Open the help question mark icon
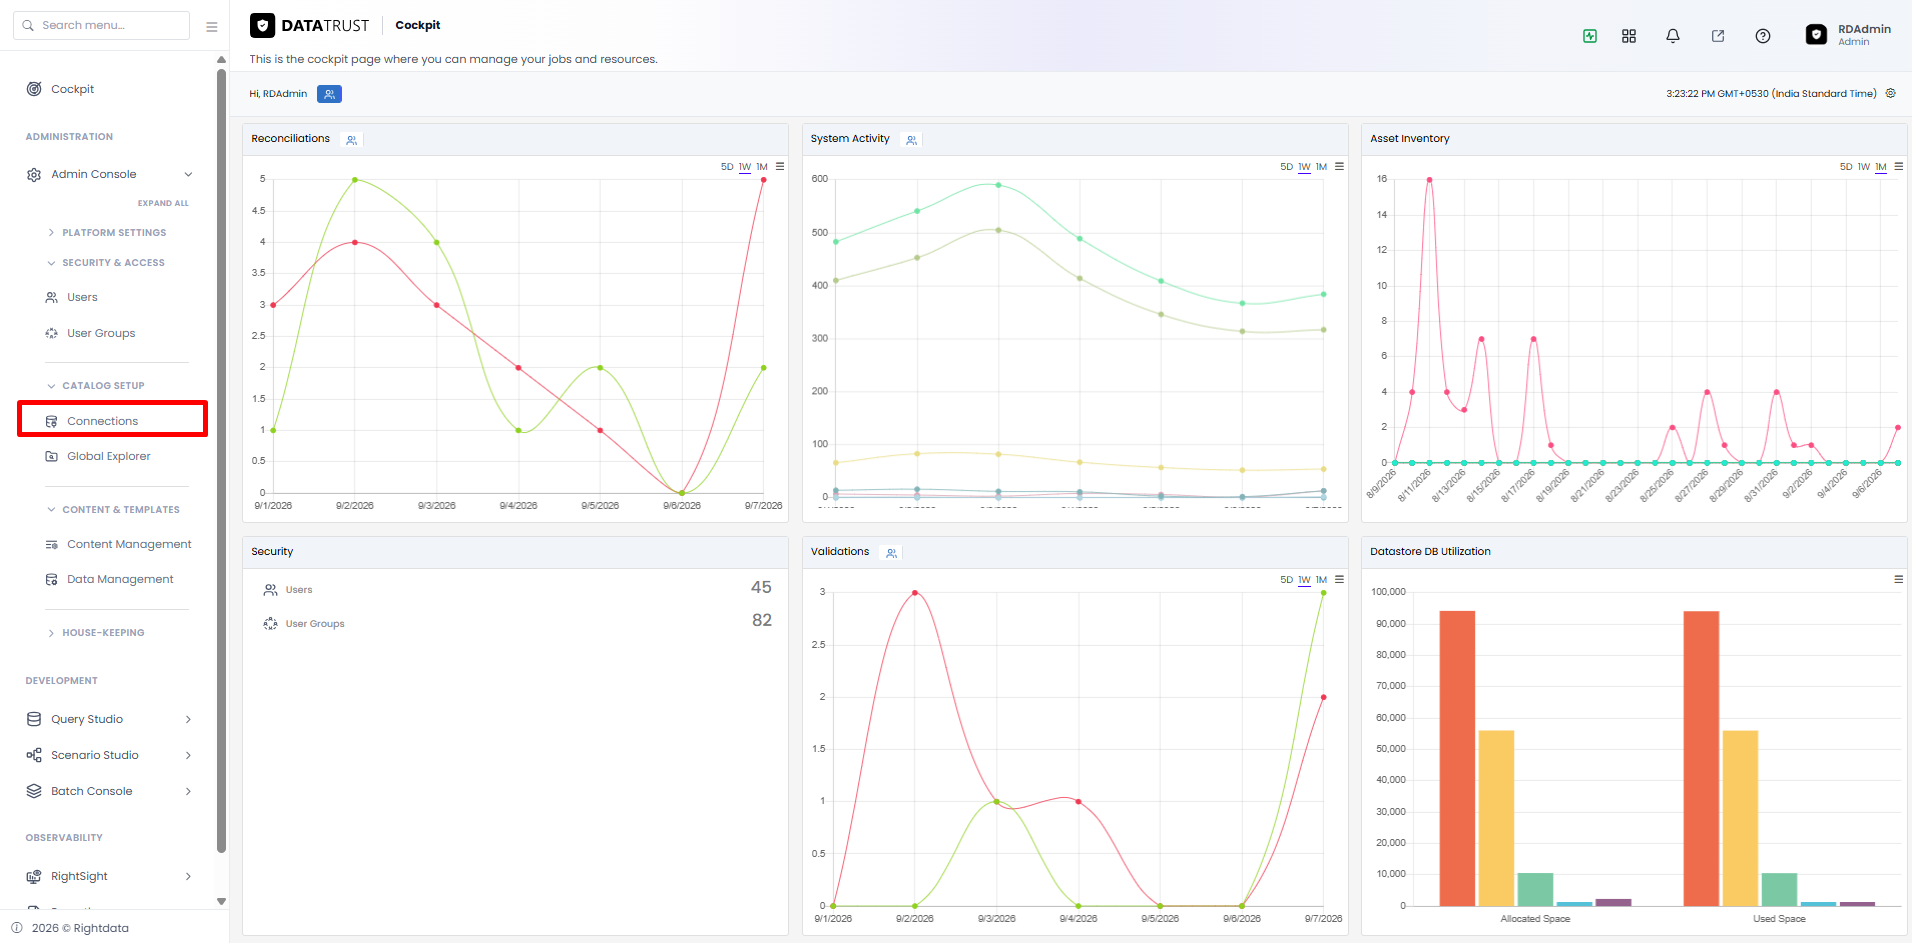The image size is (1912, 943). tap(1763, 36)
